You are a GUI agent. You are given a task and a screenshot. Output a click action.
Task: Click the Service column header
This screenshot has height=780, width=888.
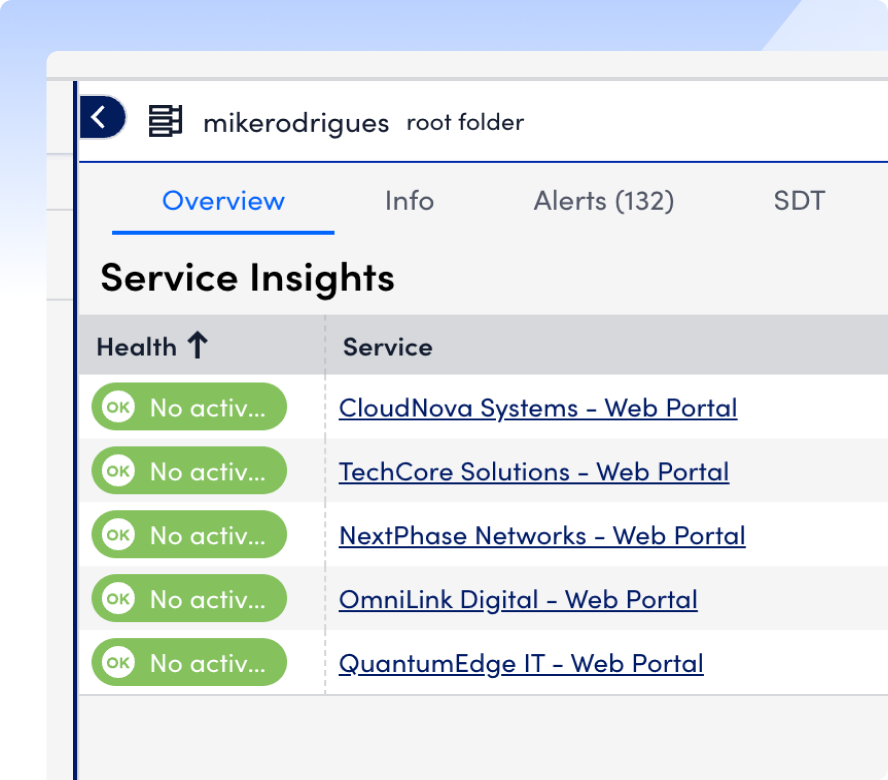tap(388, 347)
